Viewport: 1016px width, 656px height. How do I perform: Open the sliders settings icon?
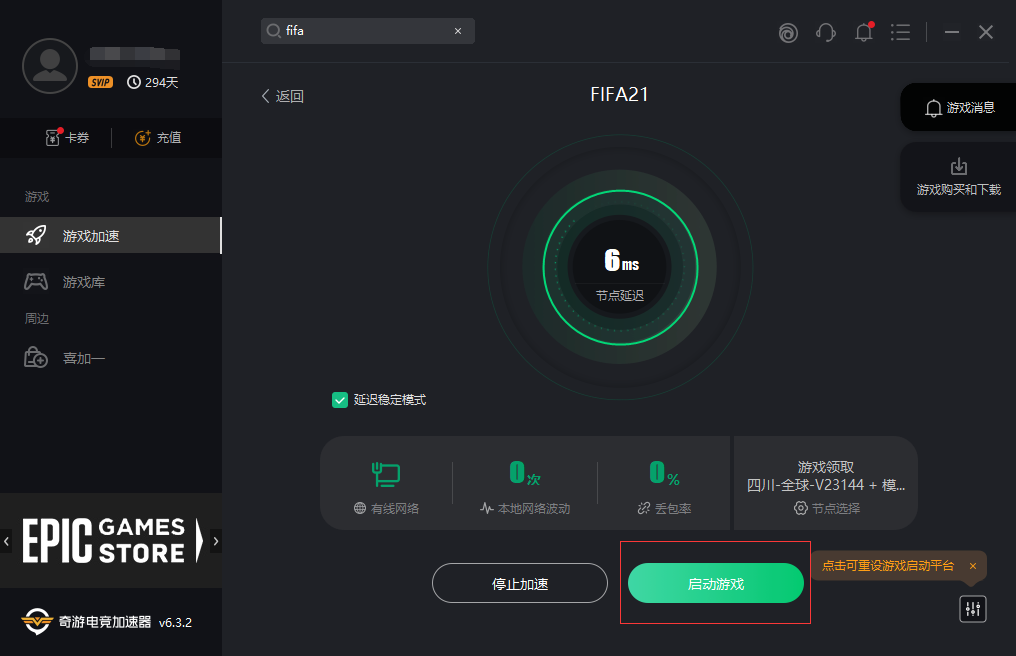click(x=973, y=609)
